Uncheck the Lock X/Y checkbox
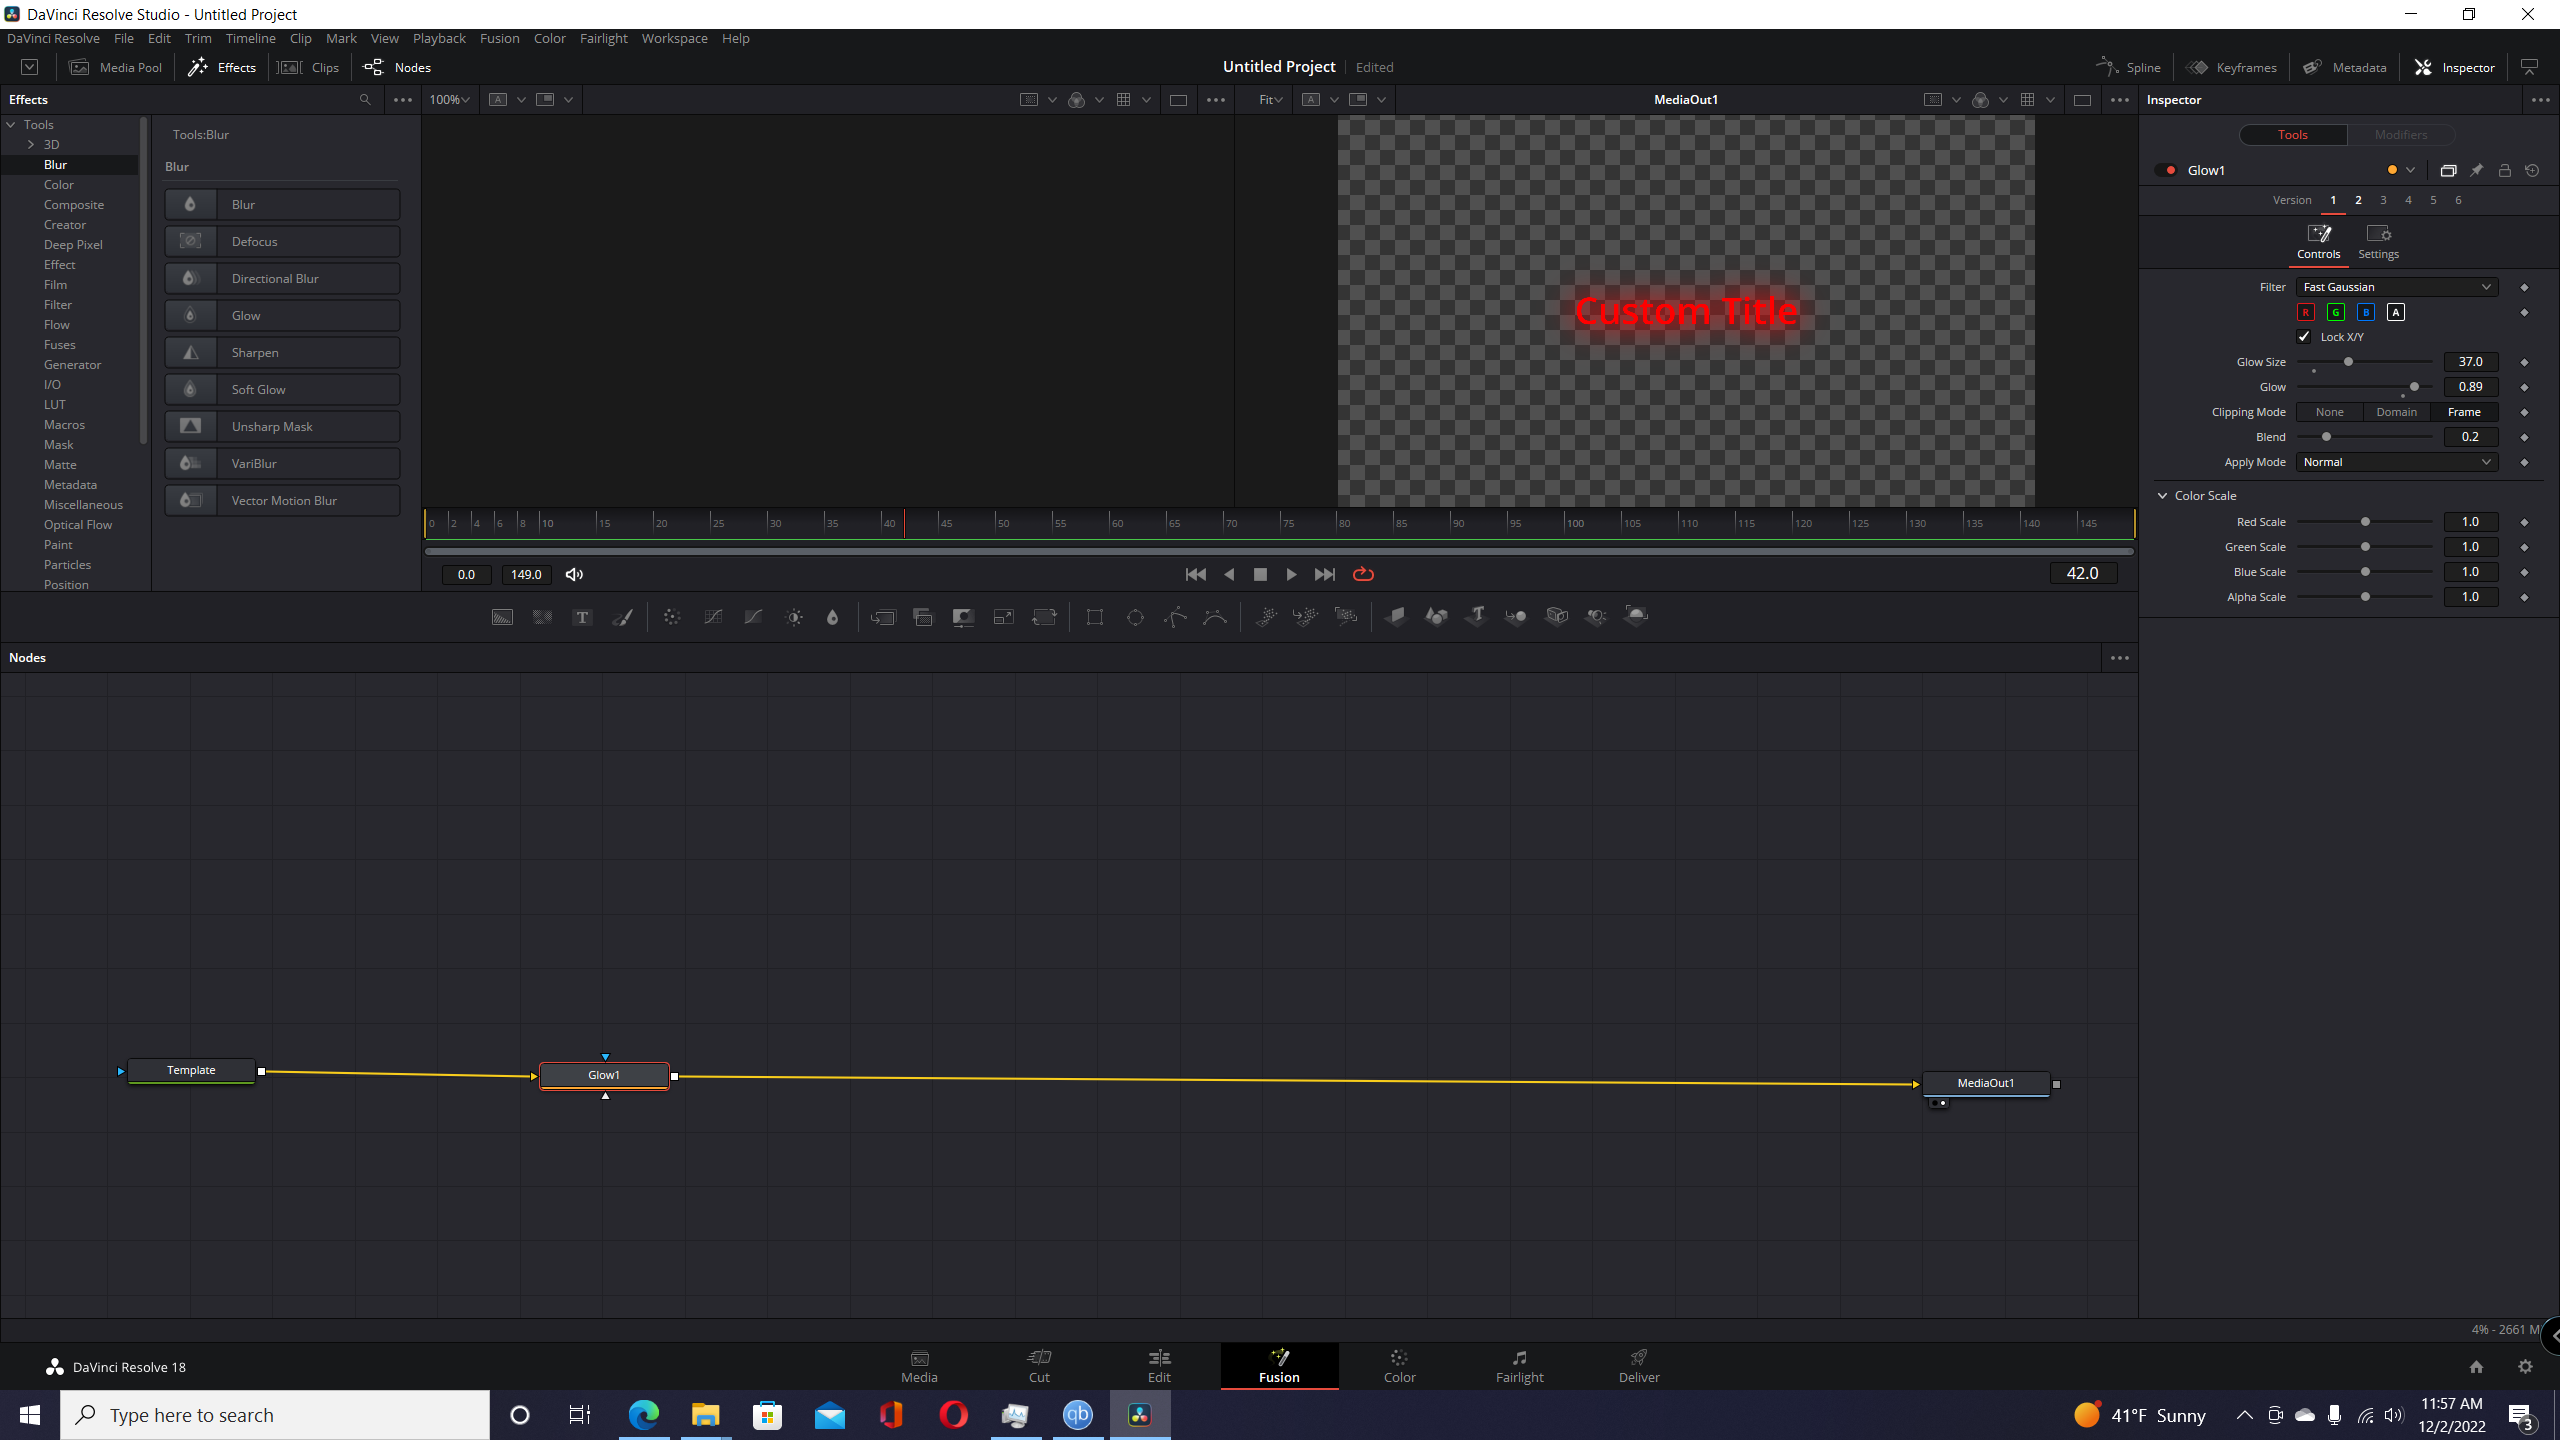 (x=2304, y=337)
